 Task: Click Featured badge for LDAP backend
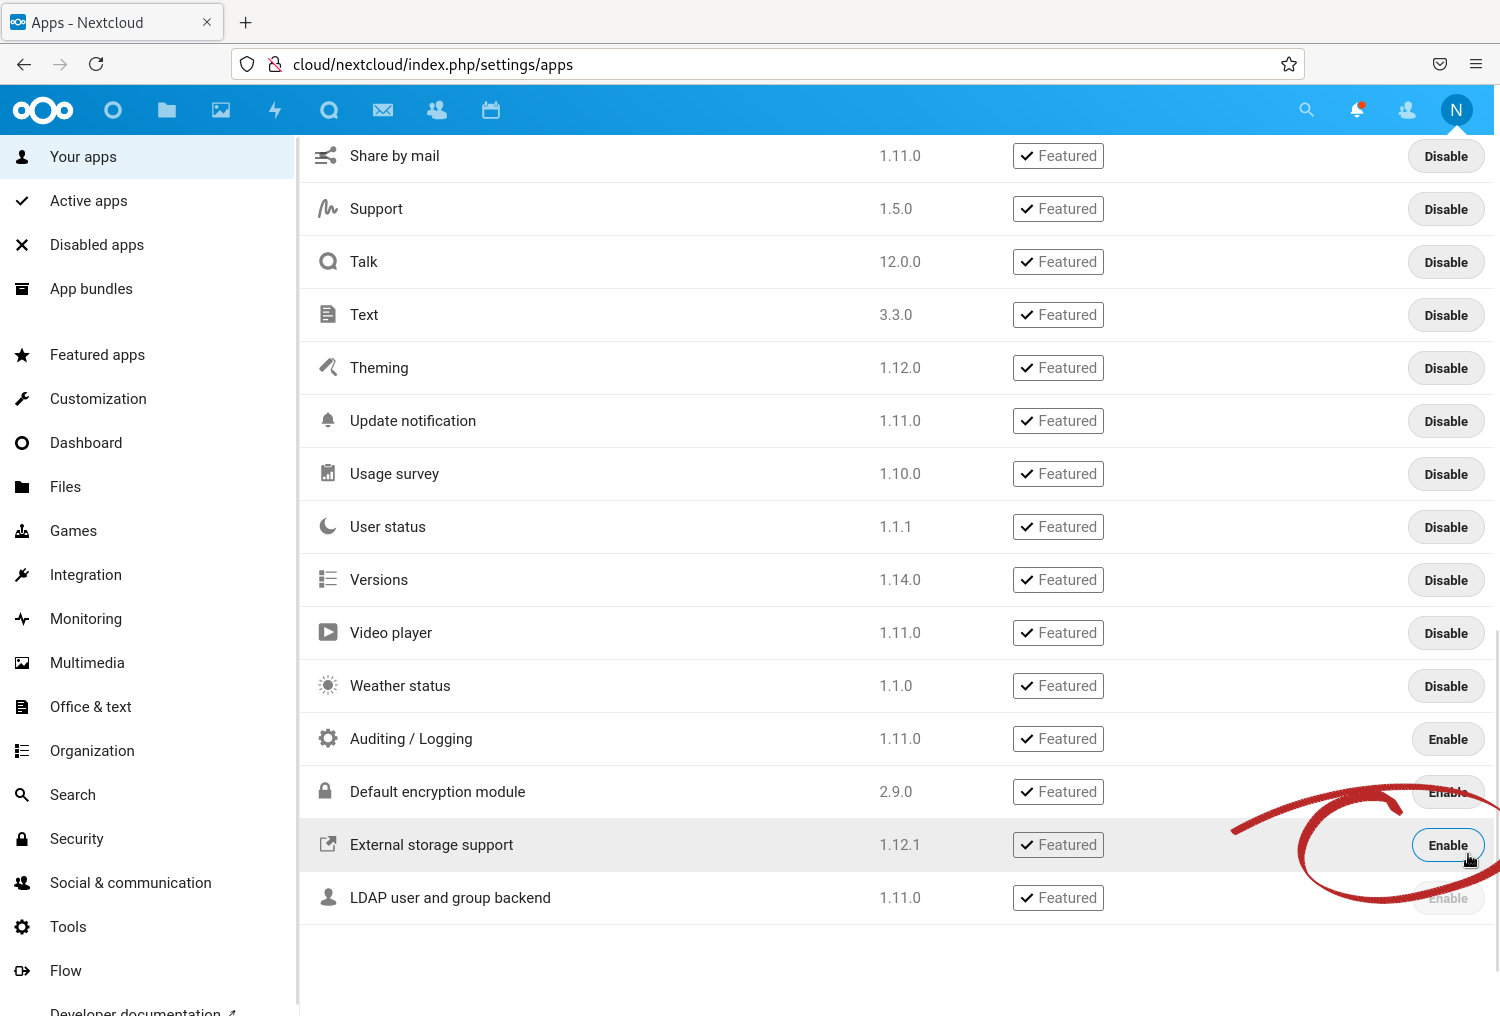coord(1058,898)
